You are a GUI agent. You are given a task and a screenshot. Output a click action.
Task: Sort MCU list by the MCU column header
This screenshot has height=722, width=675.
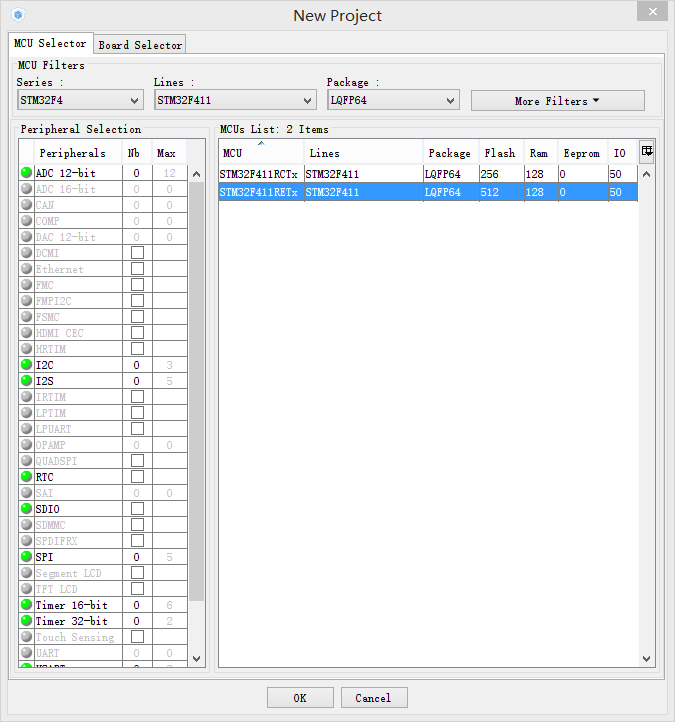point(261,152)
